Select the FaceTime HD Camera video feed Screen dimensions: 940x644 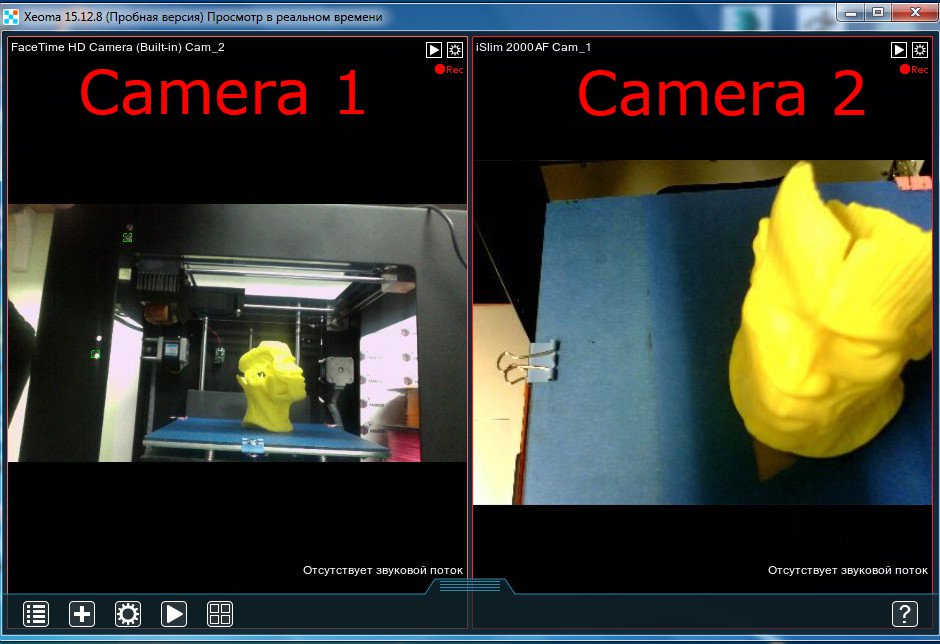tap(237, 333)
